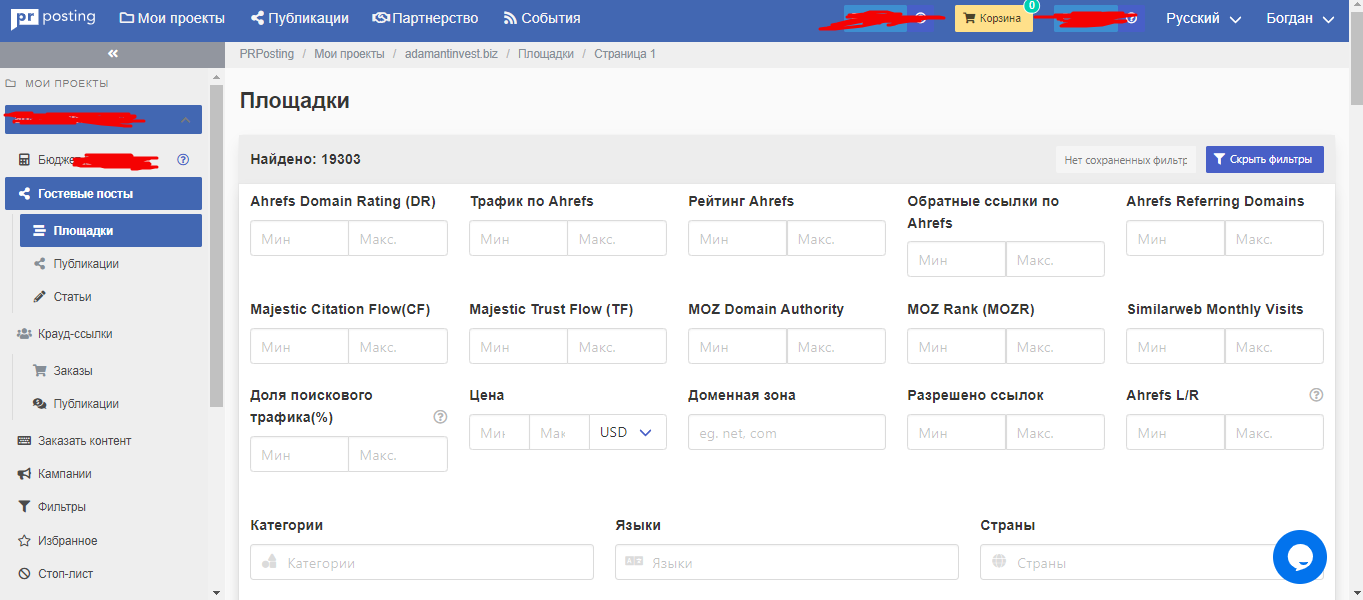Viewport: 1363px width, 600px height.
Task: Open the Богдан user account menu
Action: pos(1300,18)
